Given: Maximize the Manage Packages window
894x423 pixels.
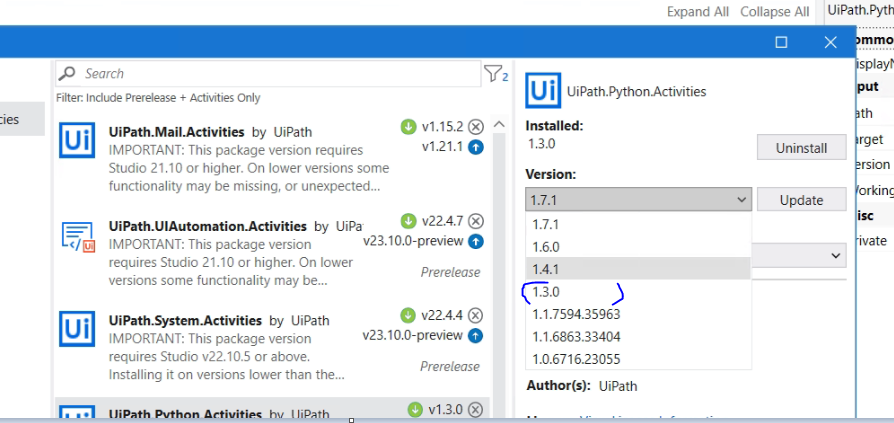Looking at the screenshot, I should click(x=782, y=42).
